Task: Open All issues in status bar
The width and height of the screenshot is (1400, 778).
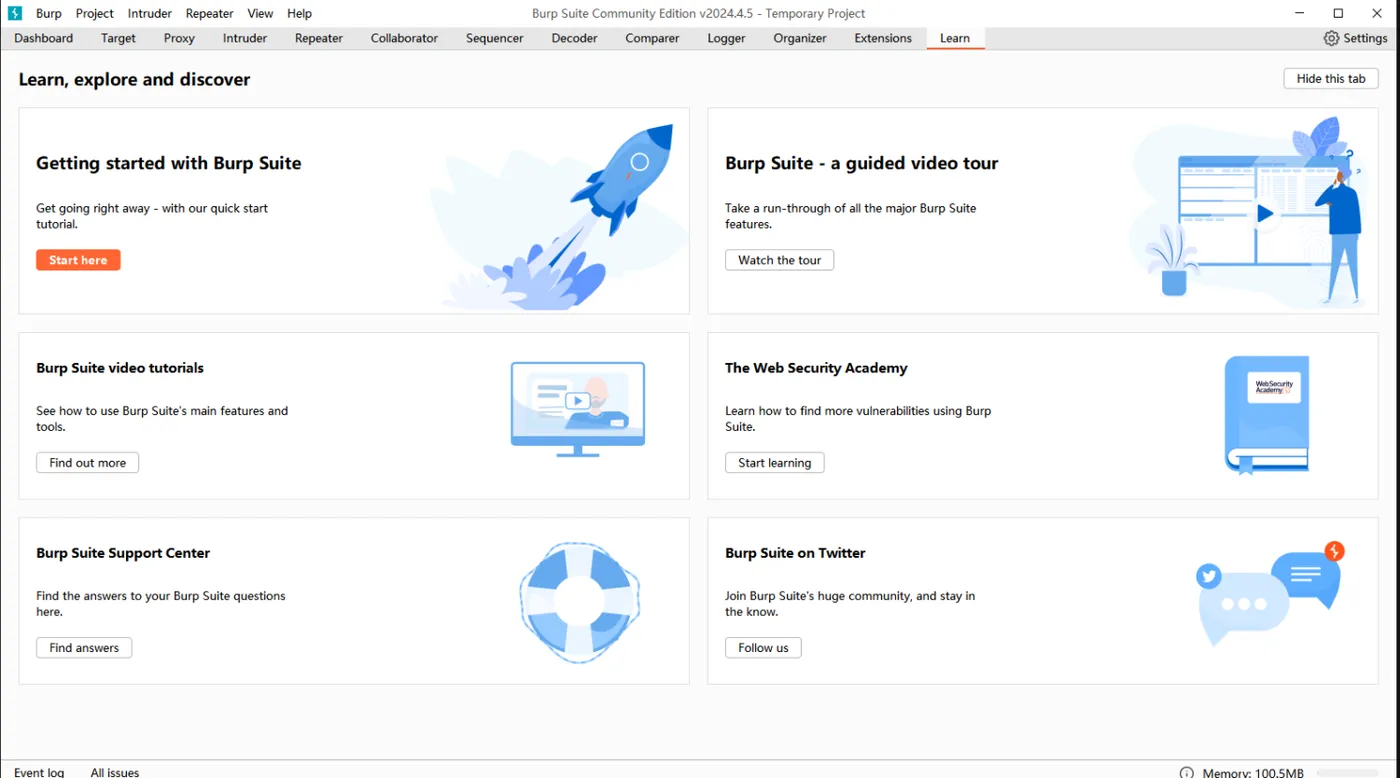Action: pyautogui.click(x=115, y=772)
